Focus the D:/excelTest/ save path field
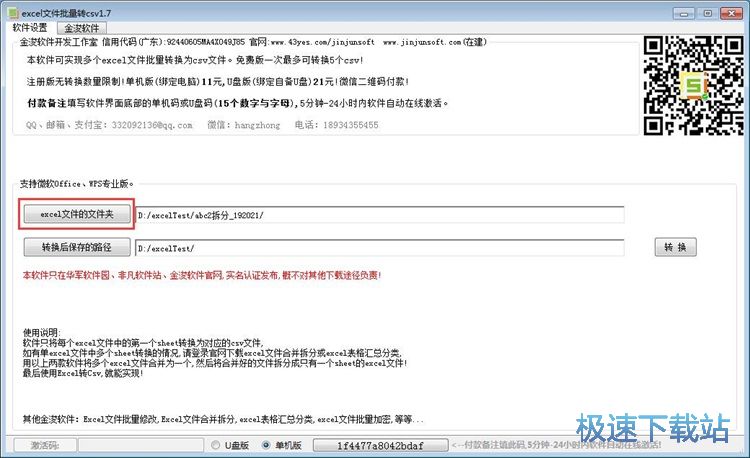Screen dimensions: 750x458 click(380, 248)
